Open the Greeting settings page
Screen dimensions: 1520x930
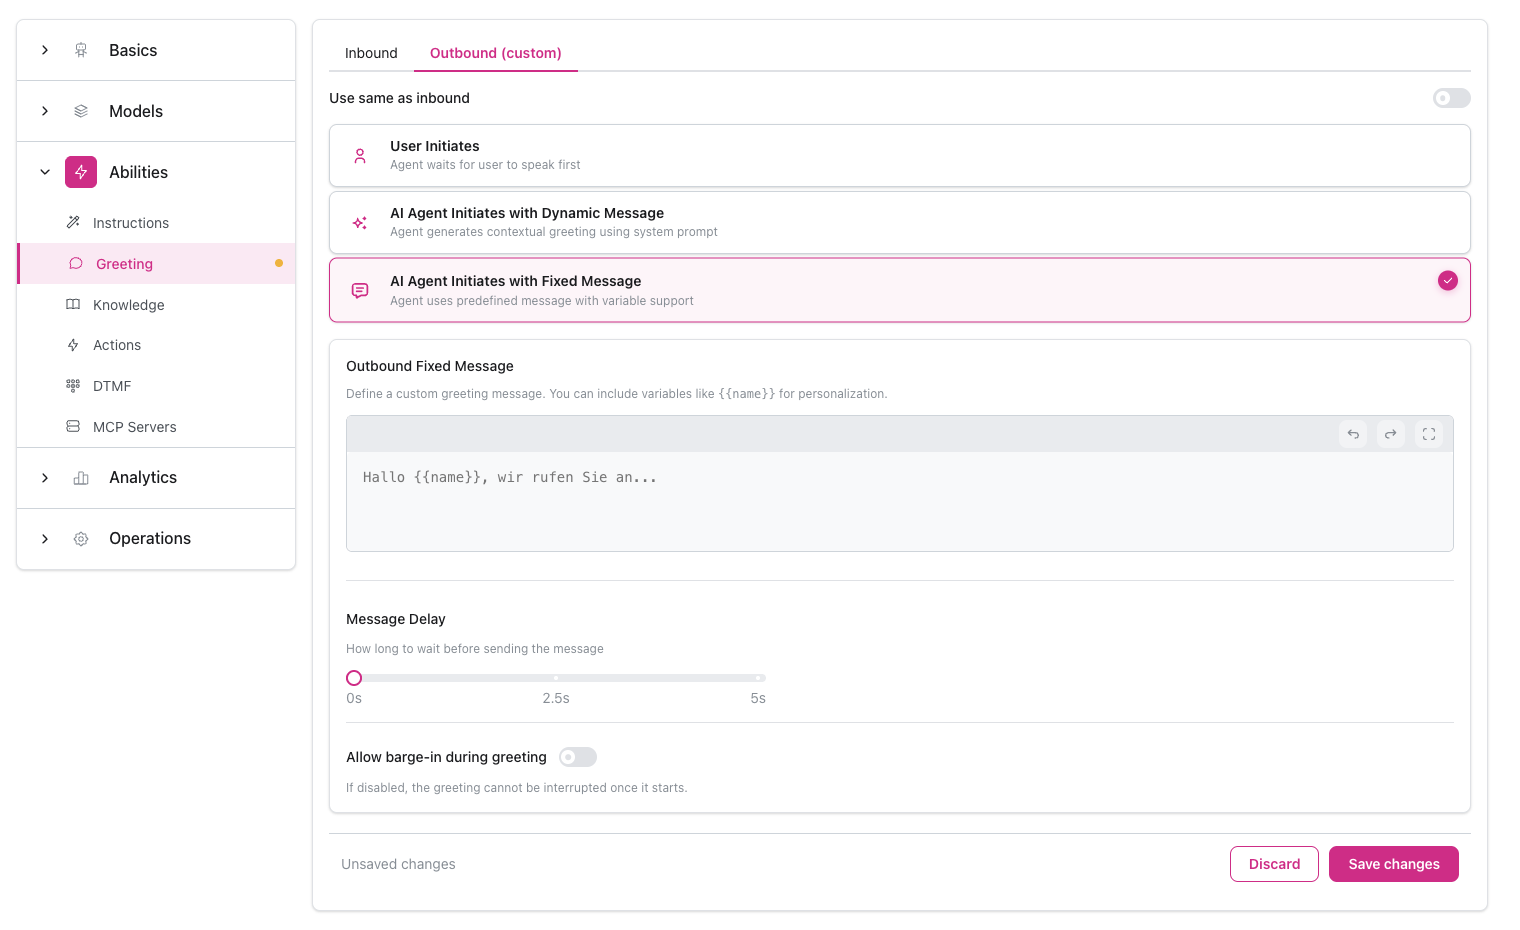pos(124,263)
